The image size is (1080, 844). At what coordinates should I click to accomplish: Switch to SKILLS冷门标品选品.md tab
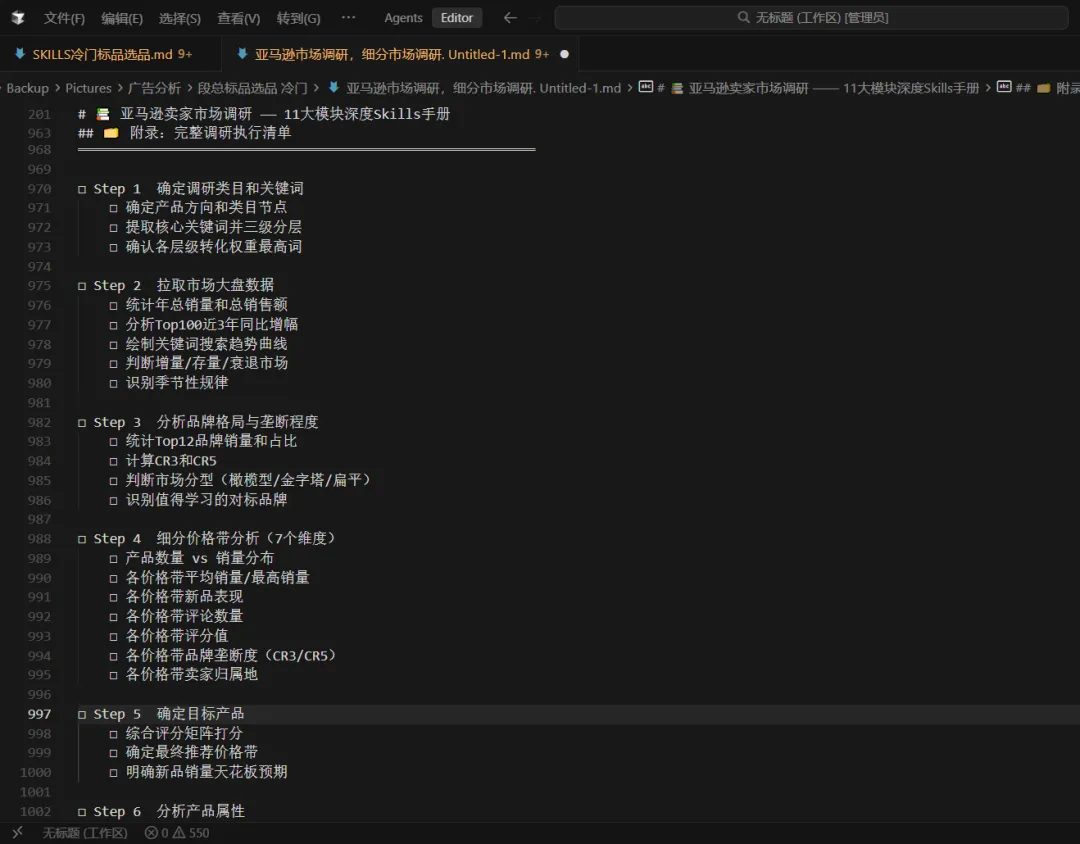(x=110, y=54)
